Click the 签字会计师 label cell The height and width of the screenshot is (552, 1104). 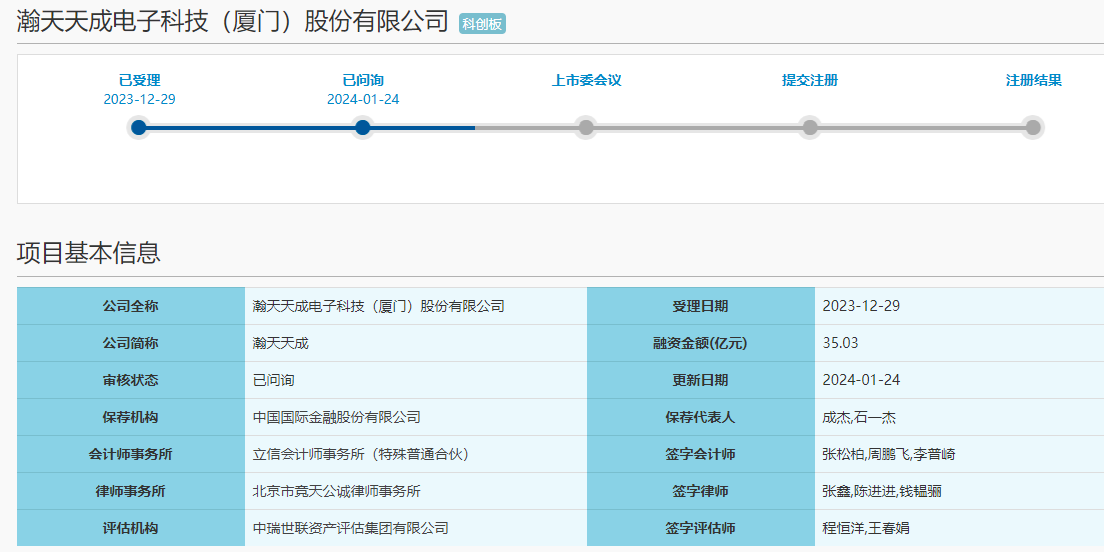click(701, 454)
